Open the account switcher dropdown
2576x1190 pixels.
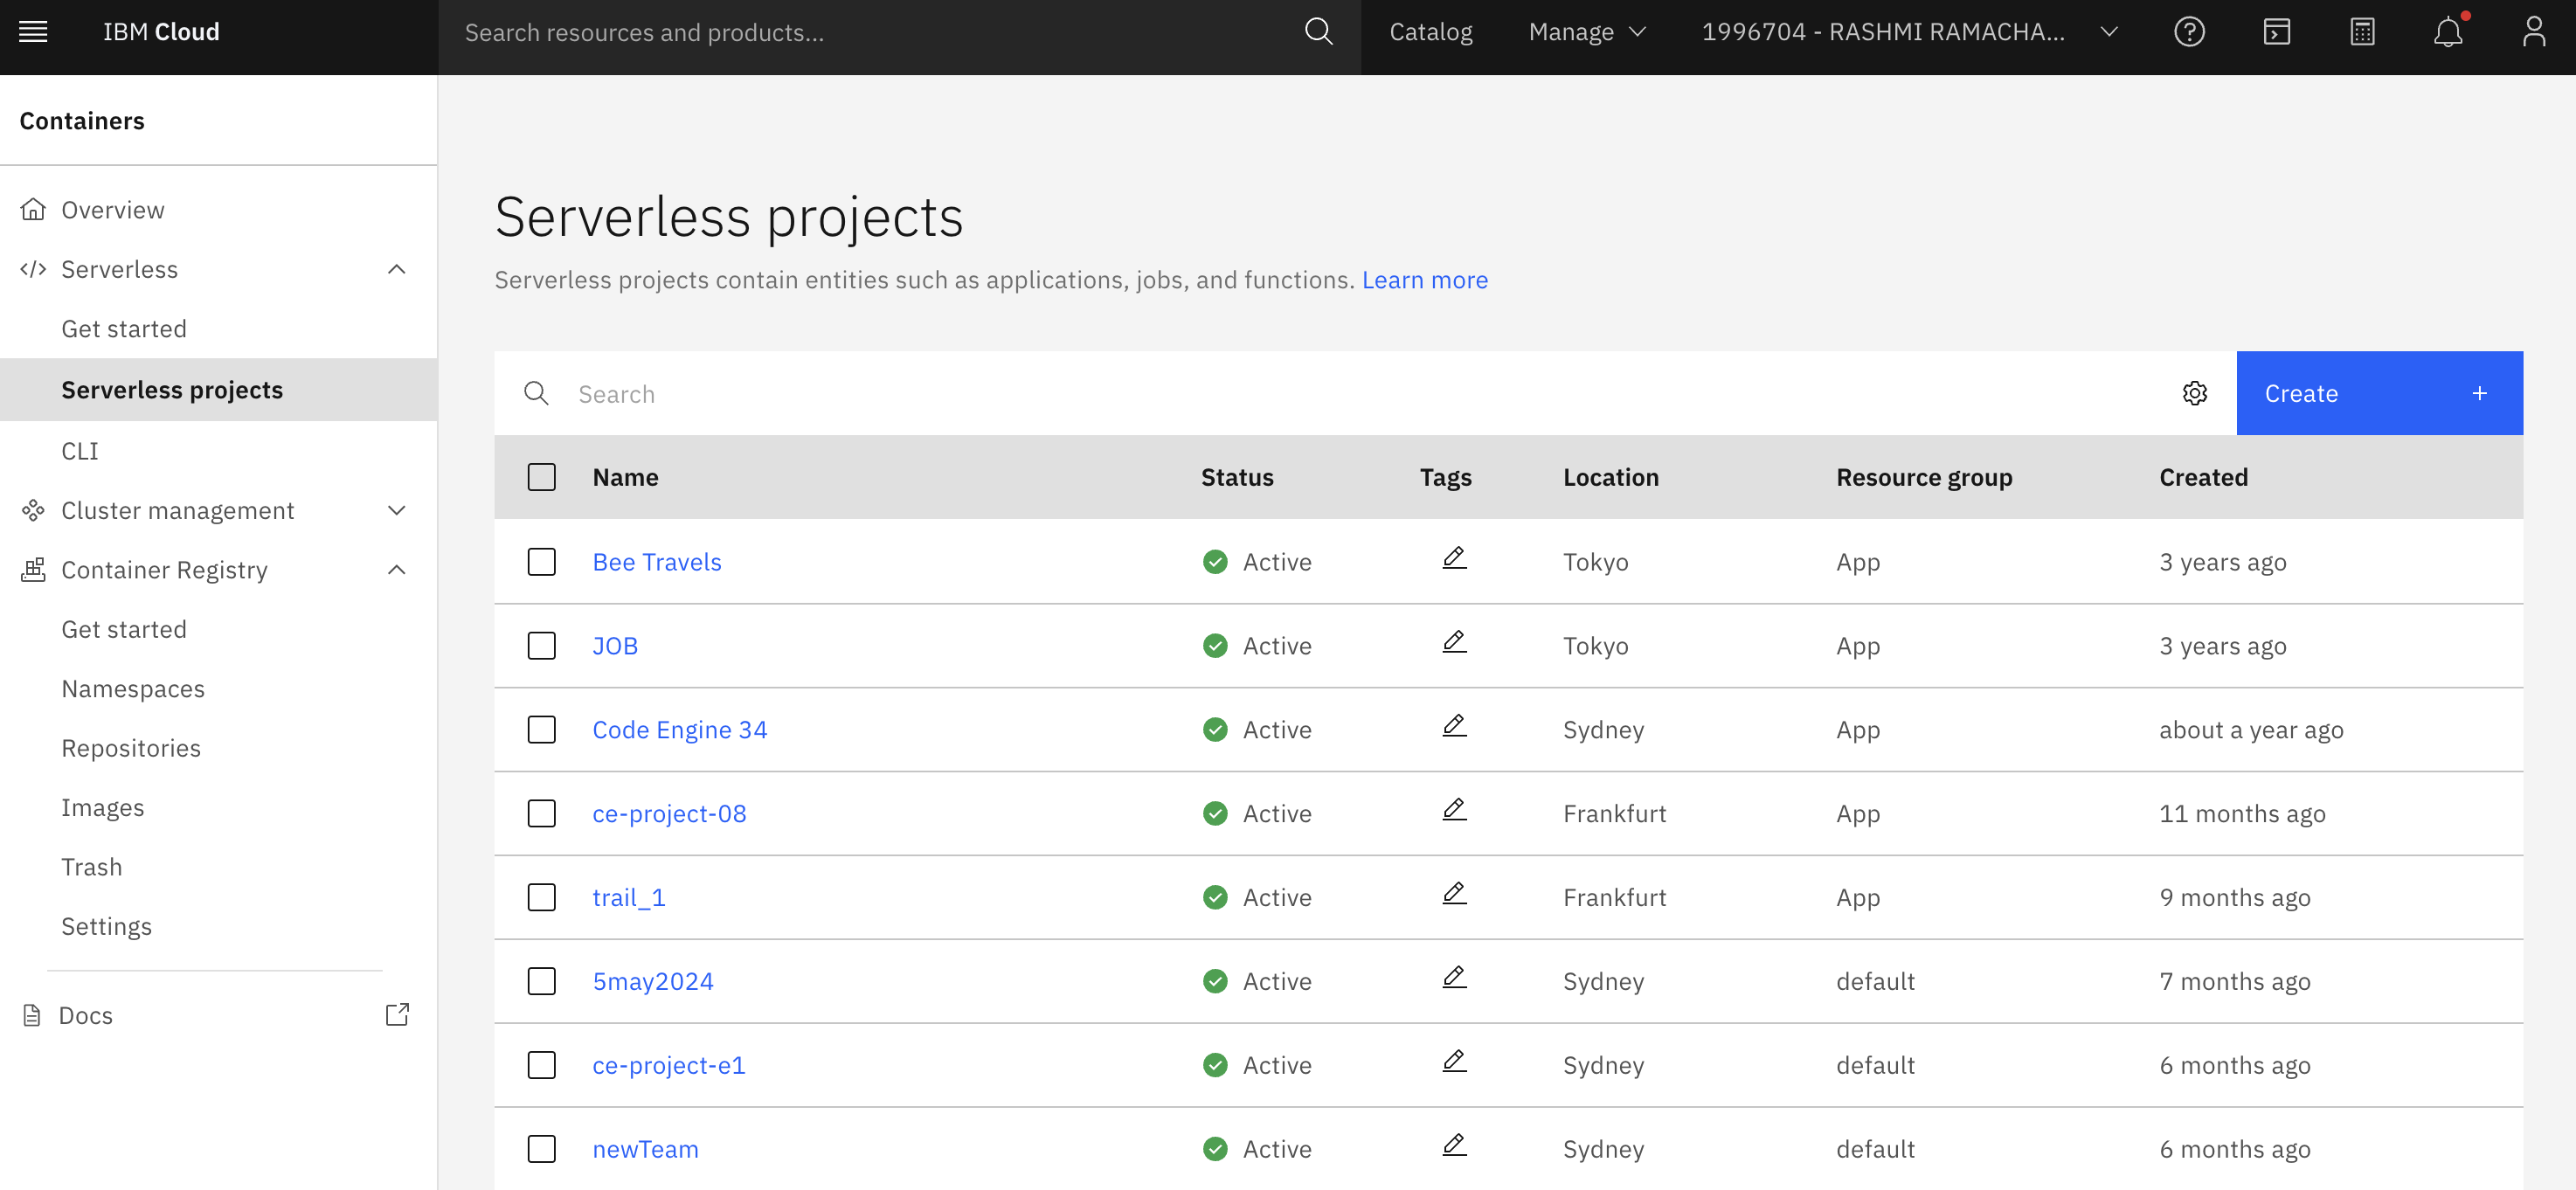(1909, 32)
